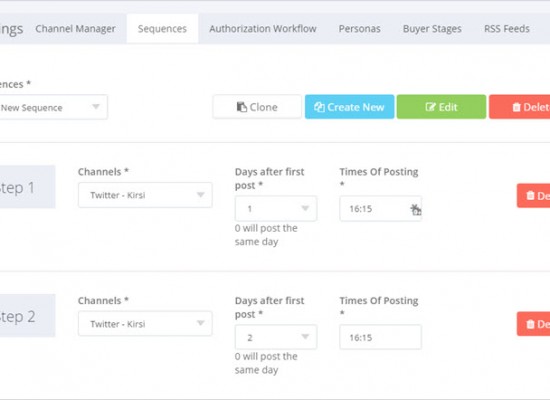Open the RSS Feeds tab
The image size is (550, 400).
point(507,29)
